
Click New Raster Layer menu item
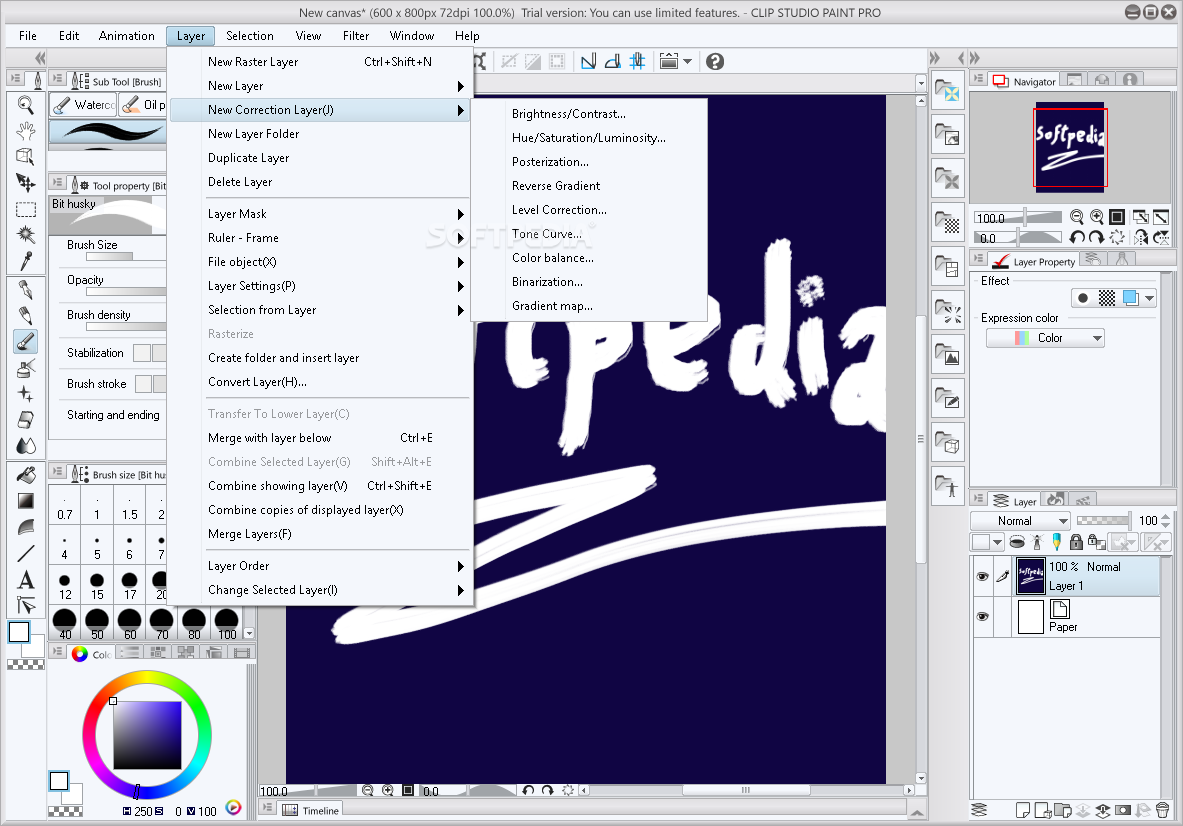pyautogui.click(x=321, y=62)
